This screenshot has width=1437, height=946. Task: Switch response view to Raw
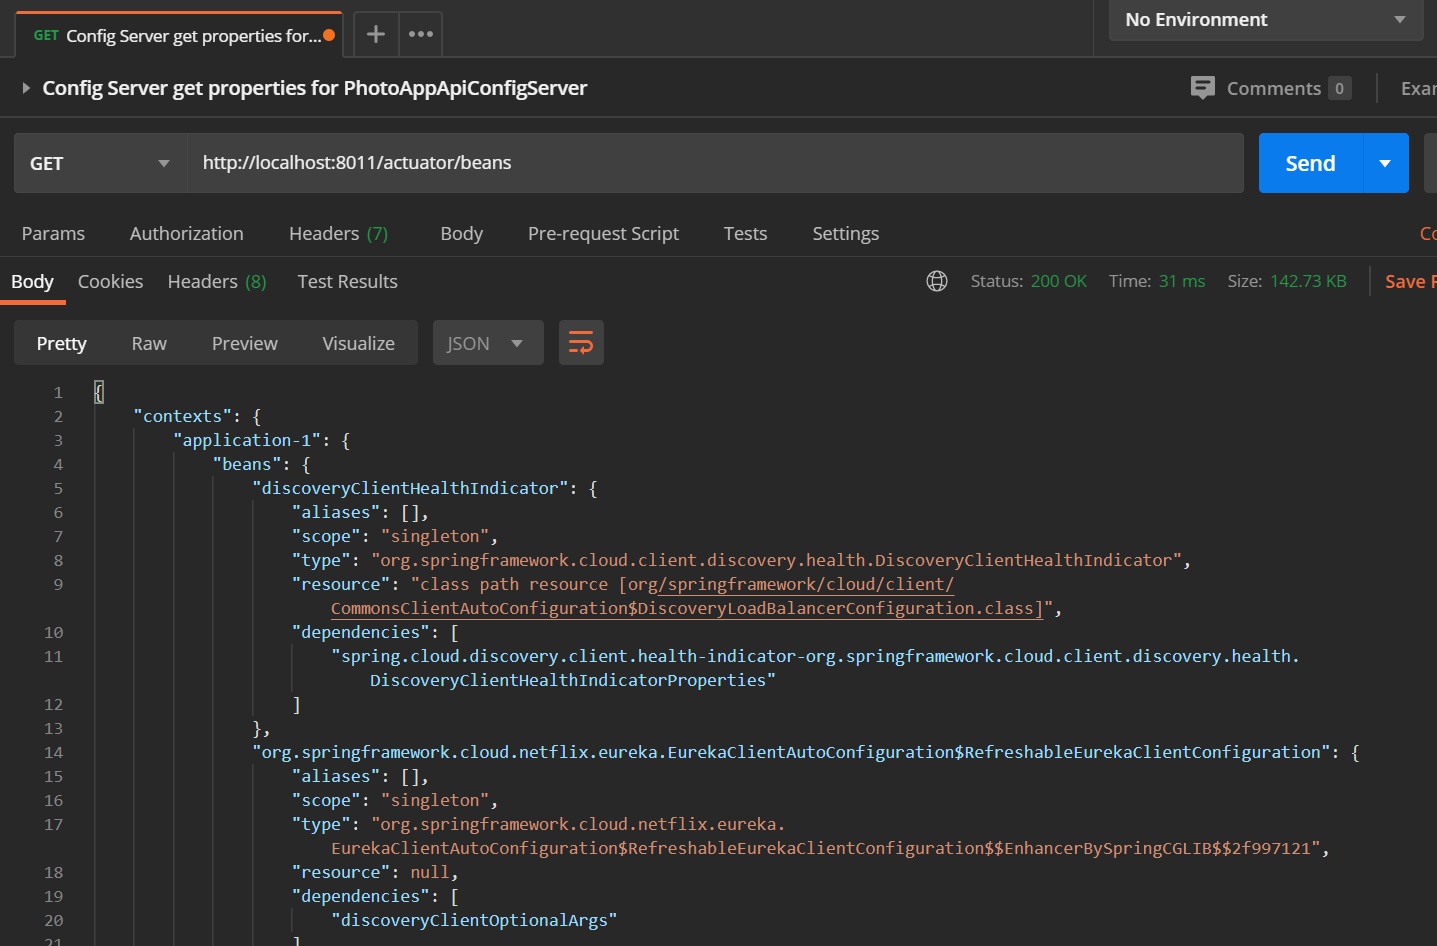tap(149, 343)
